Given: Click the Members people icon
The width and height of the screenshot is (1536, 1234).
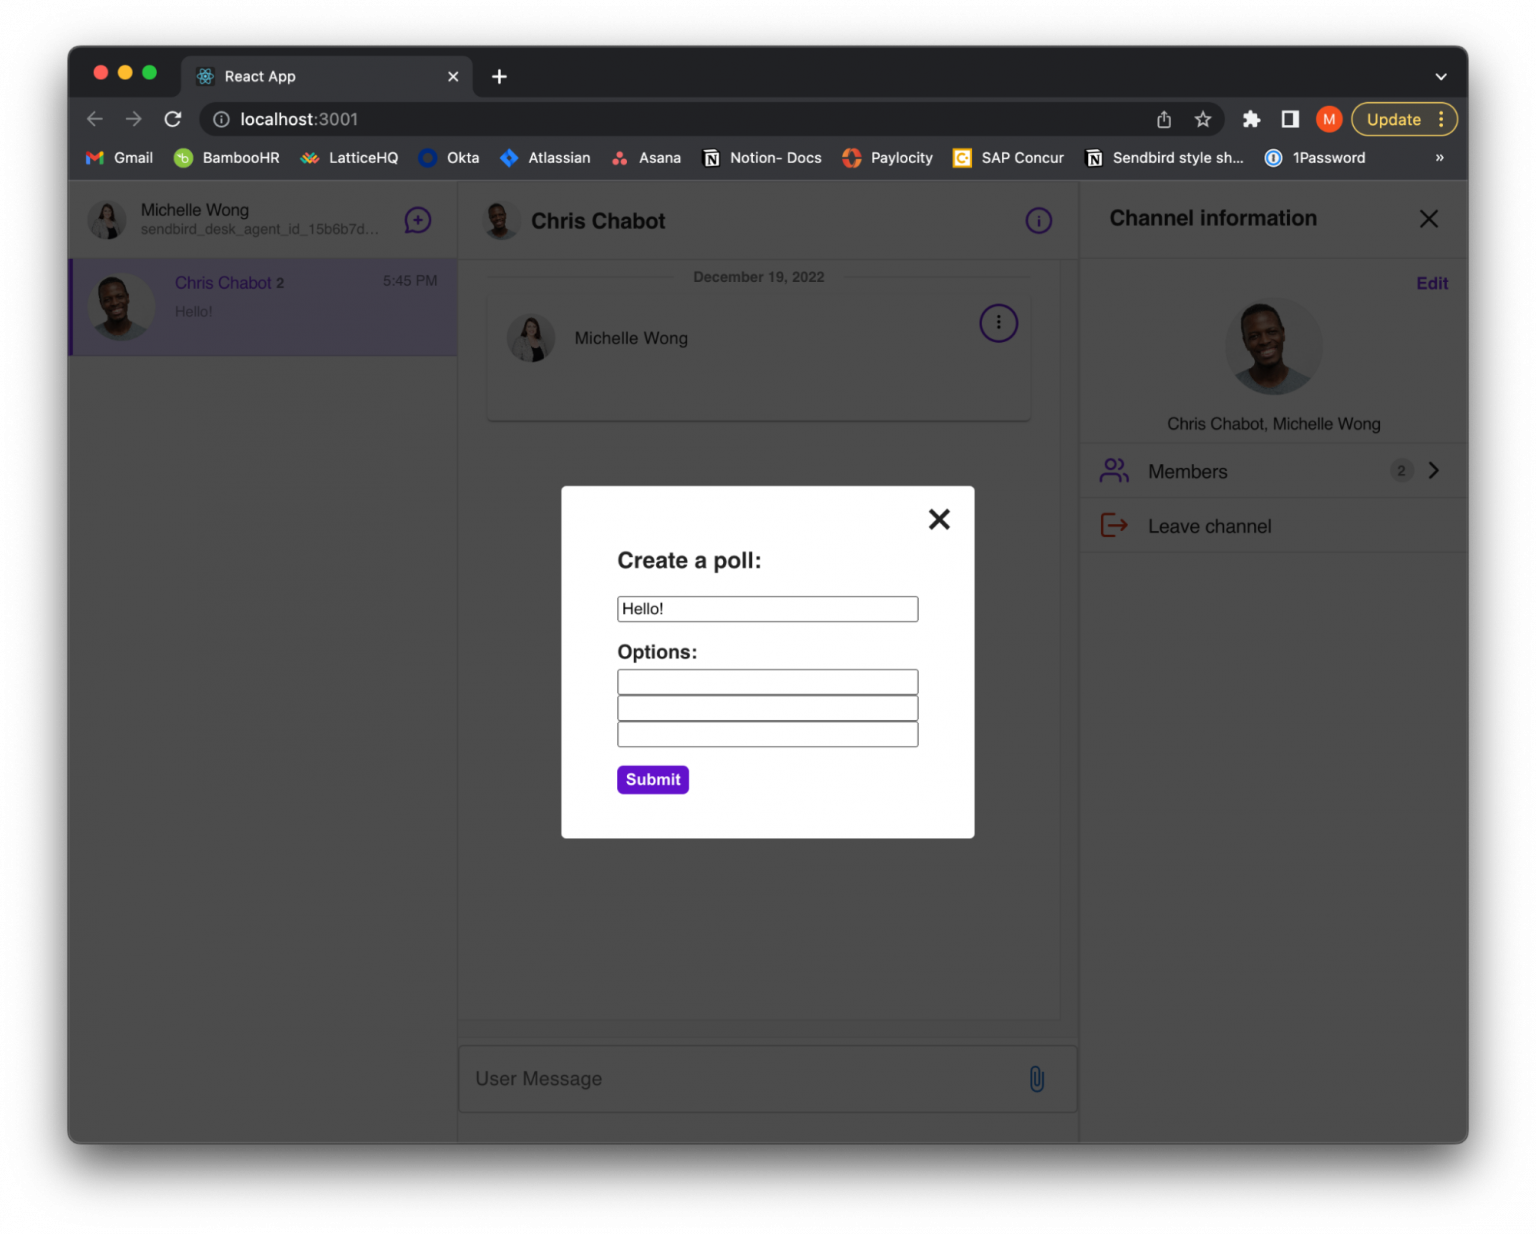Looking at the screenshot, I should [x=1114, y=470].
